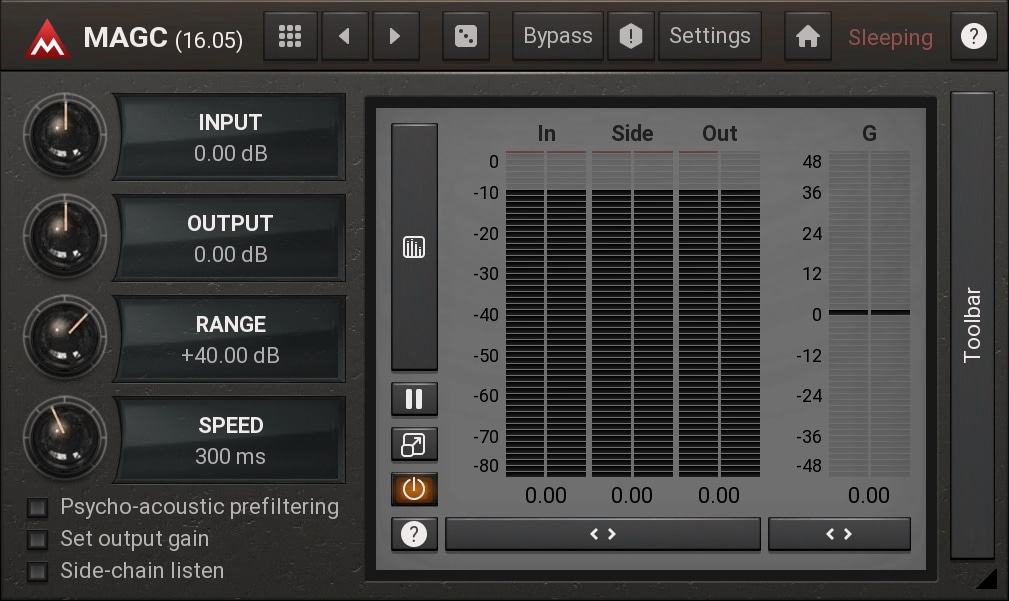Open the meters help question mark
Screen dimensions: 1009x601
[414, 534]
